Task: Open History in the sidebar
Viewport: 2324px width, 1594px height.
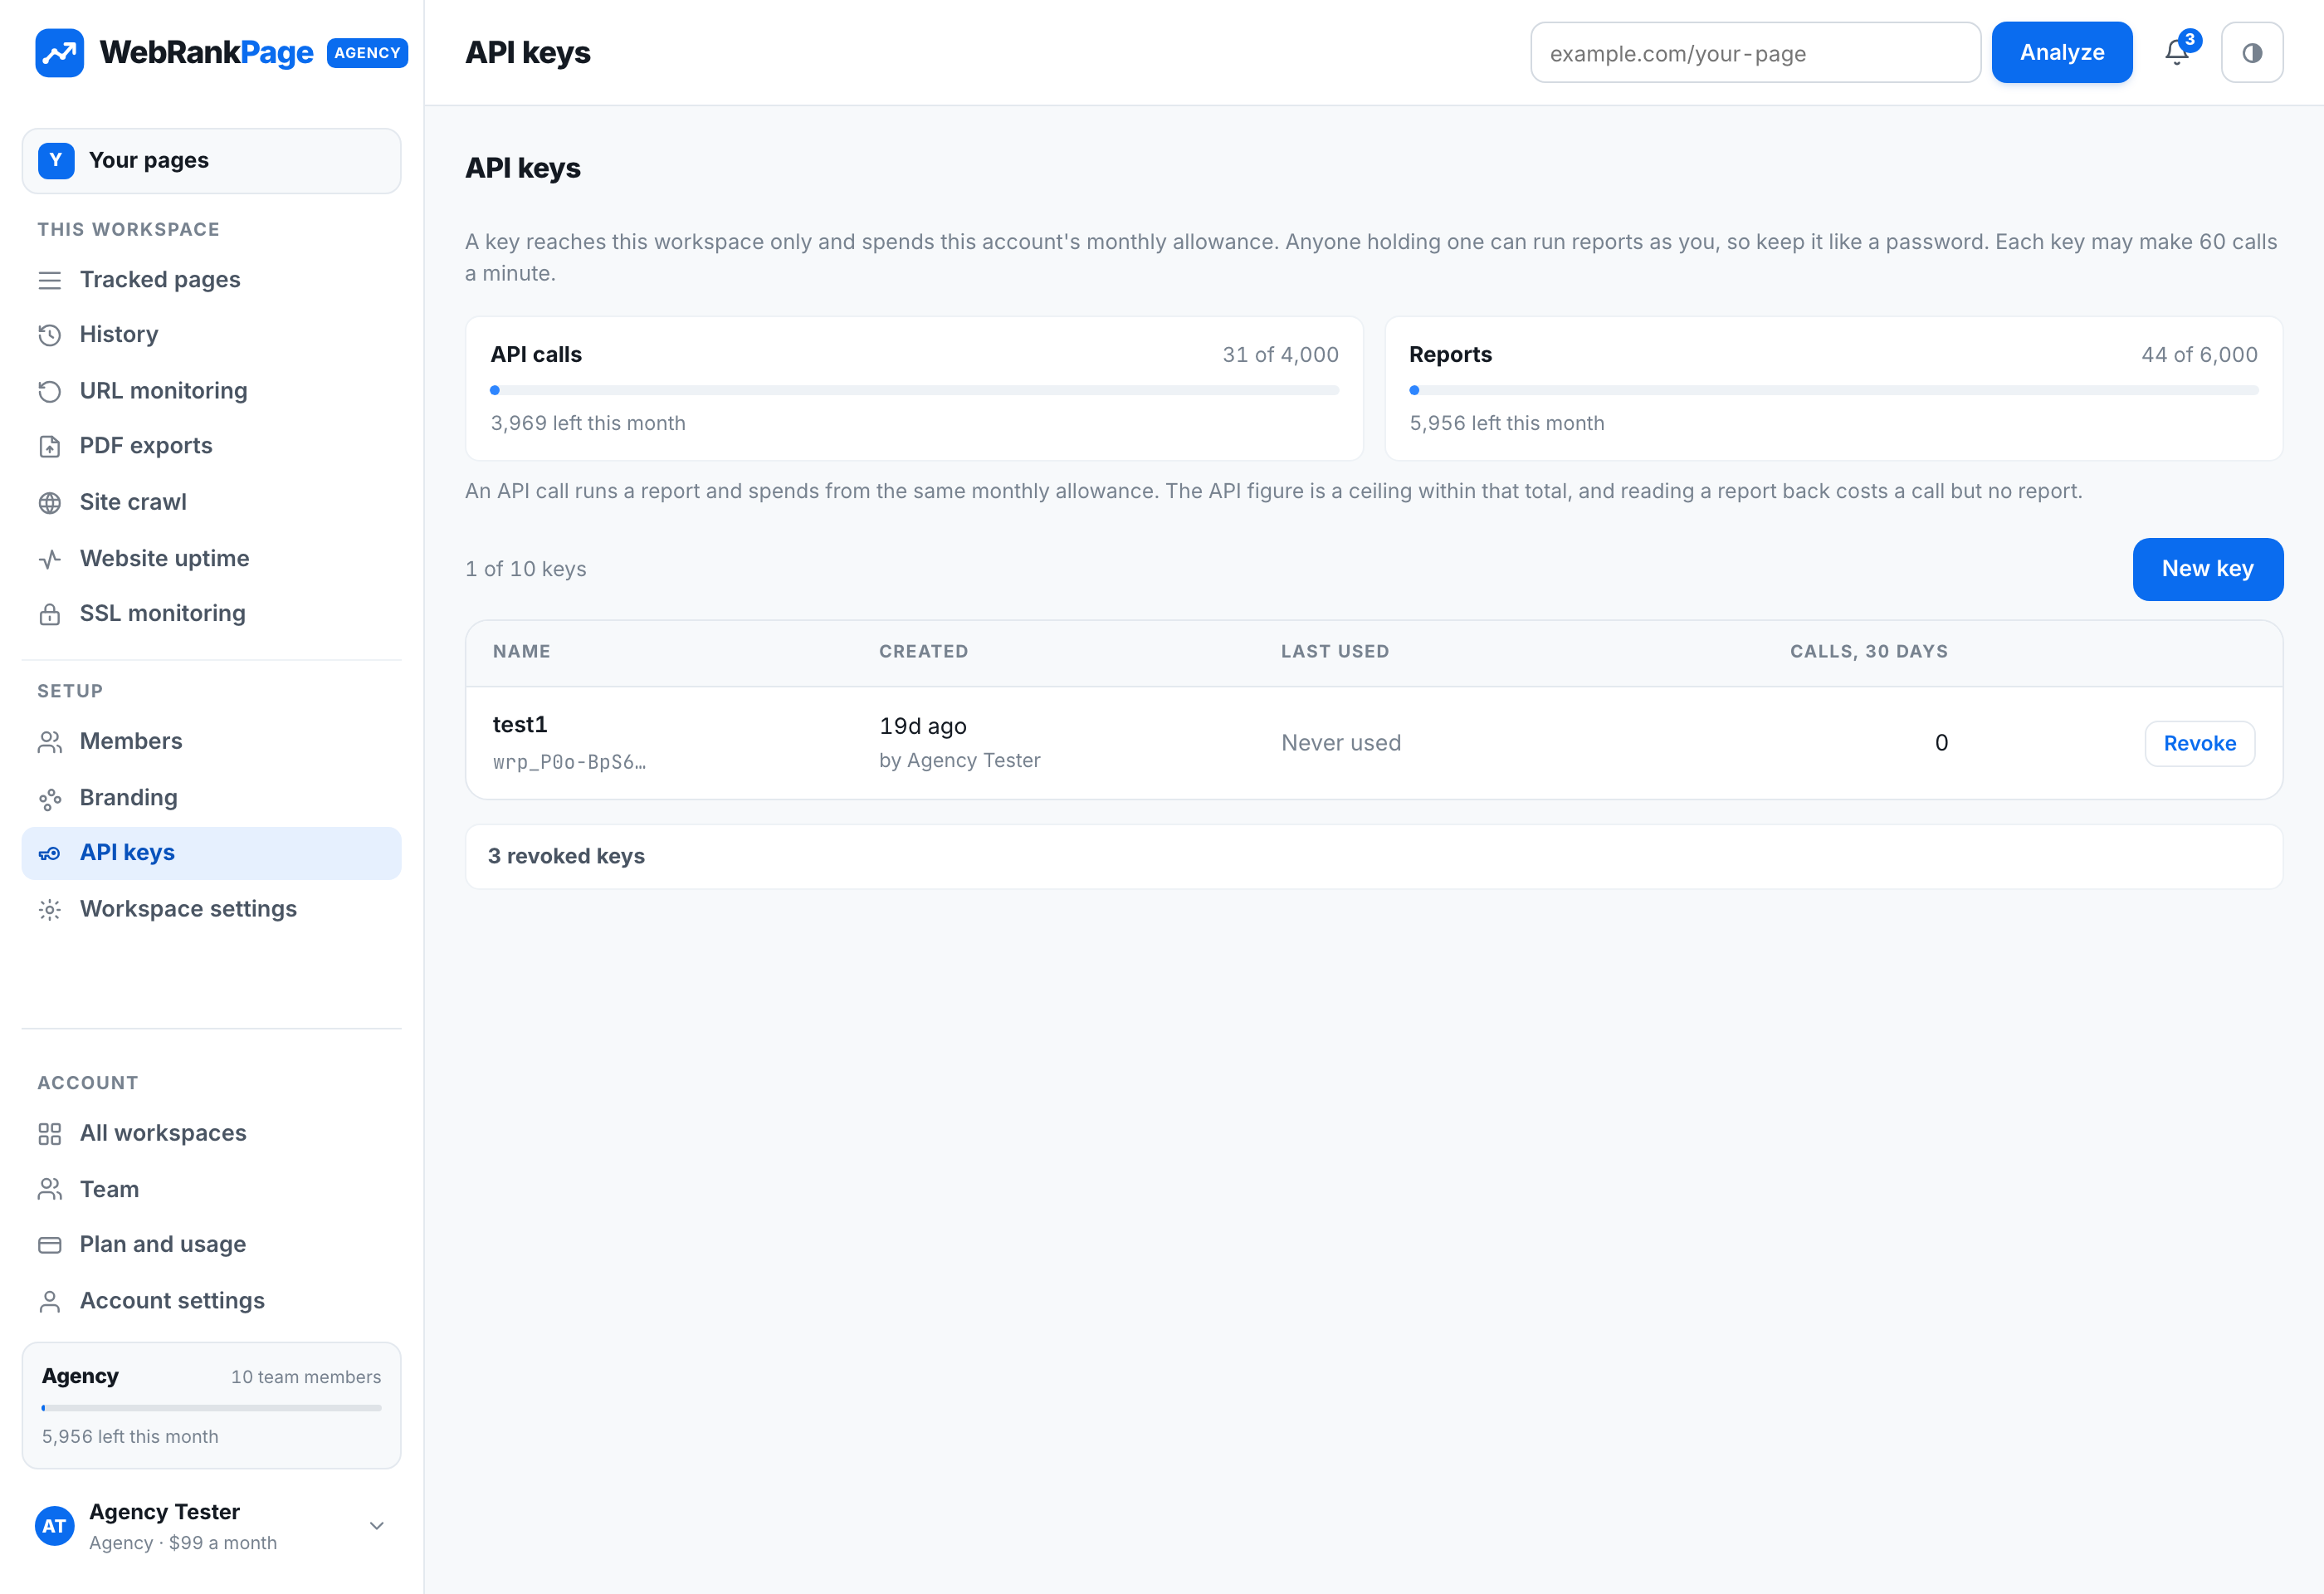Action: pos(211,335)
